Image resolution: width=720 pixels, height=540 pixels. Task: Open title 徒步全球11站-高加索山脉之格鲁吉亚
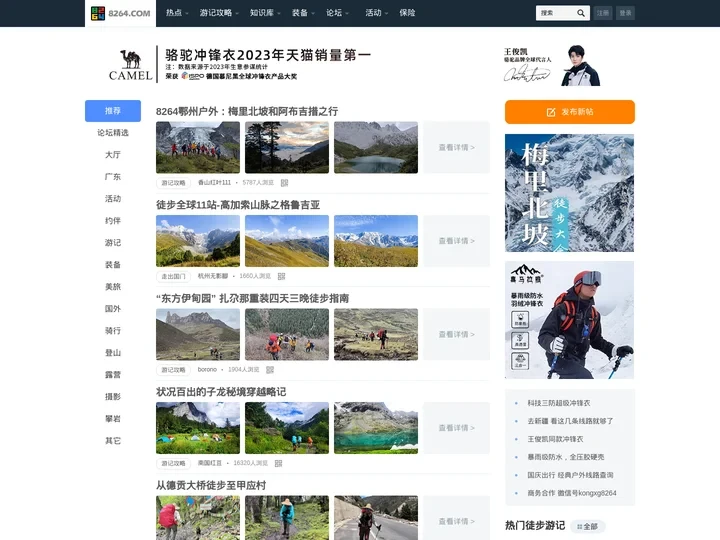[x=238, y=205]
